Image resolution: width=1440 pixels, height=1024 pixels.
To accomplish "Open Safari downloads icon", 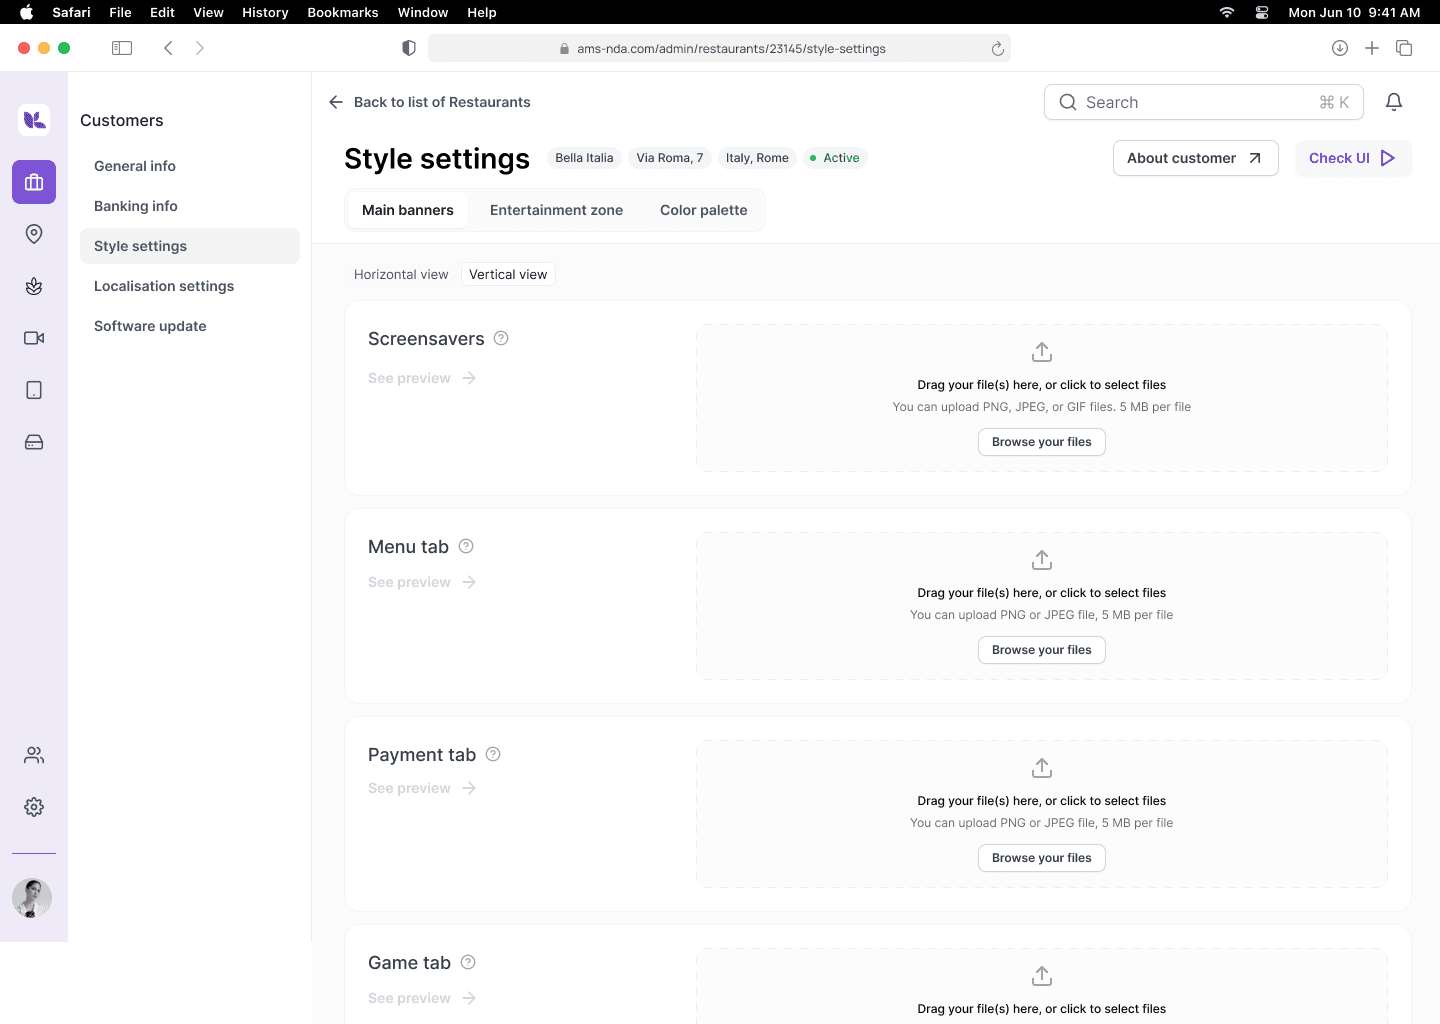I will 1340,48.
